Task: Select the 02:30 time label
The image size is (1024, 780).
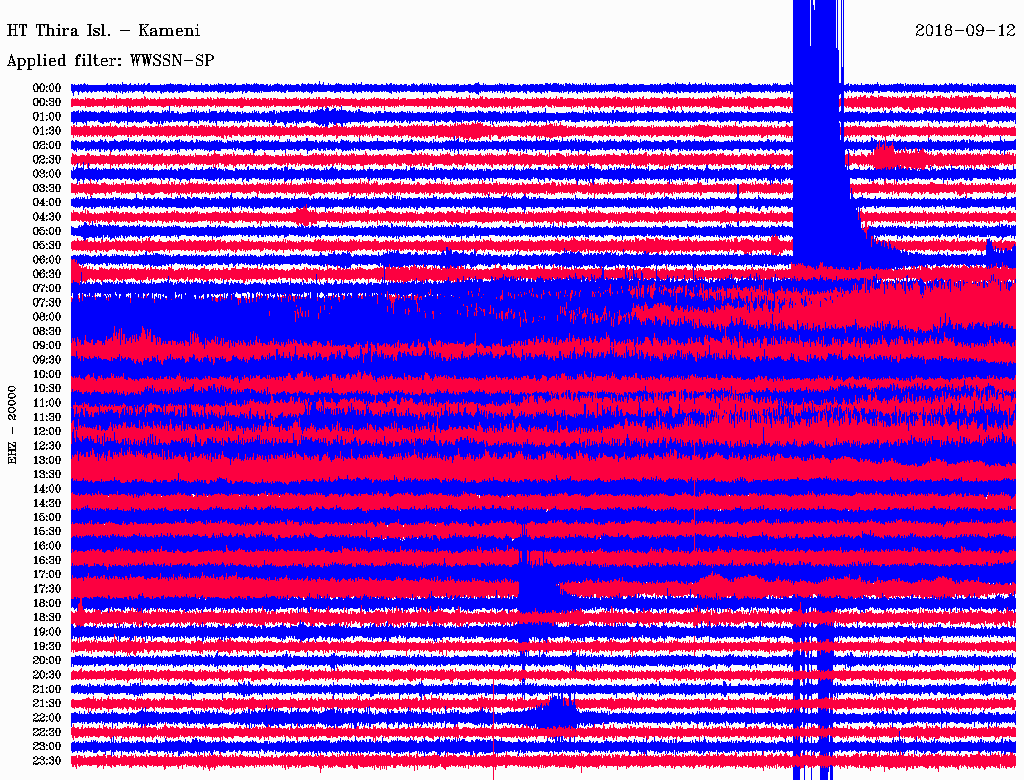Action: click(47, 160)
